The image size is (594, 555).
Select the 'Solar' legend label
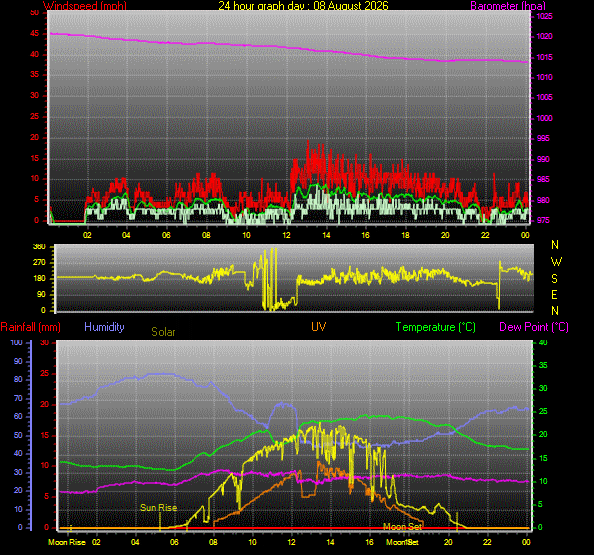pos(163,332)
